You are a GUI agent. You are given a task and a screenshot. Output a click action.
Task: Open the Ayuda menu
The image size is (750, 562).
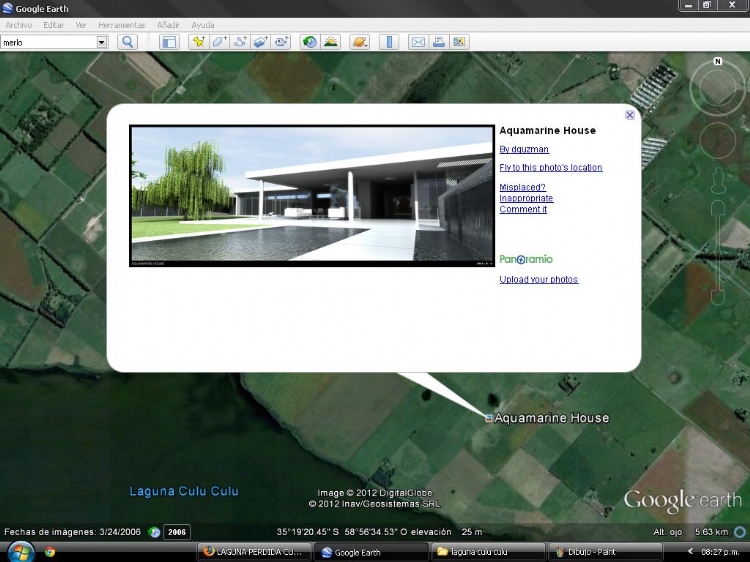click(203, 25)
